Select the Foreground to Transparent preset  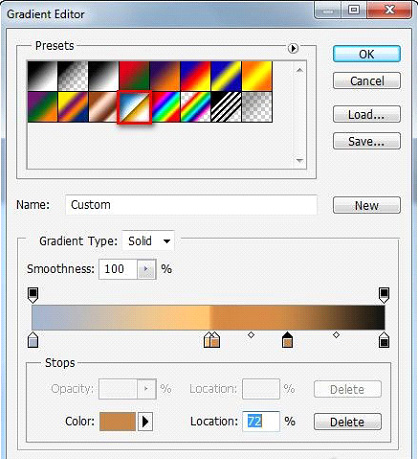click(x=73, y=76)
